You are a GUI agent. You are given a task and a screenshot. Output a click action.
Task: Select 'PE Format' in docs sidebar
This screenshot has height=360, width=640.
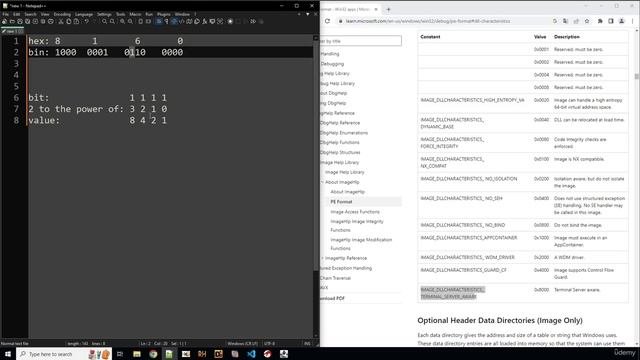[341, 202]
